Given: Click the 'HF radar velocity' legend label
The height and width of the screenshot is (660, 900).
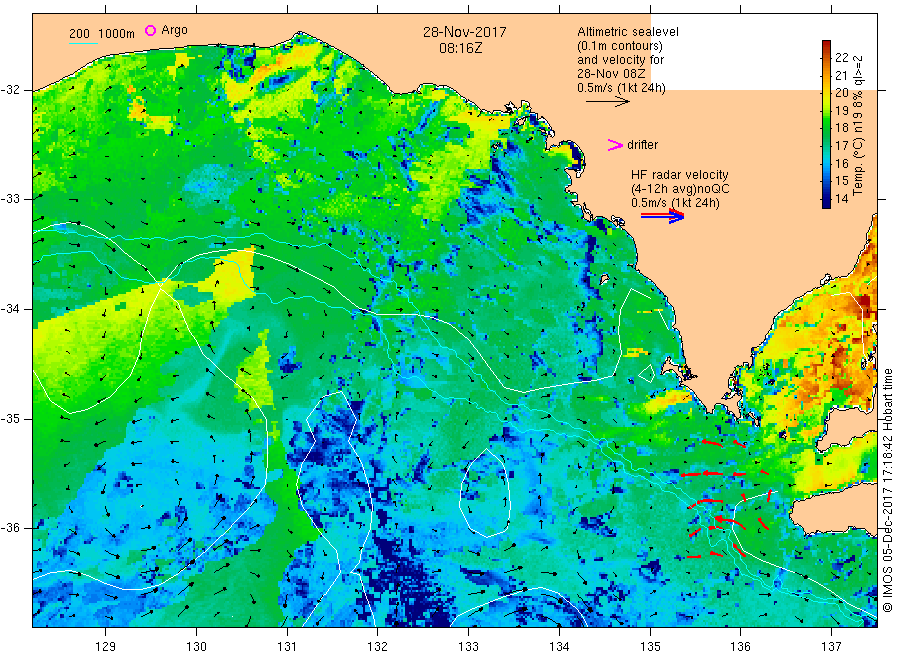Looking at the screenshot, I should 680,174.
